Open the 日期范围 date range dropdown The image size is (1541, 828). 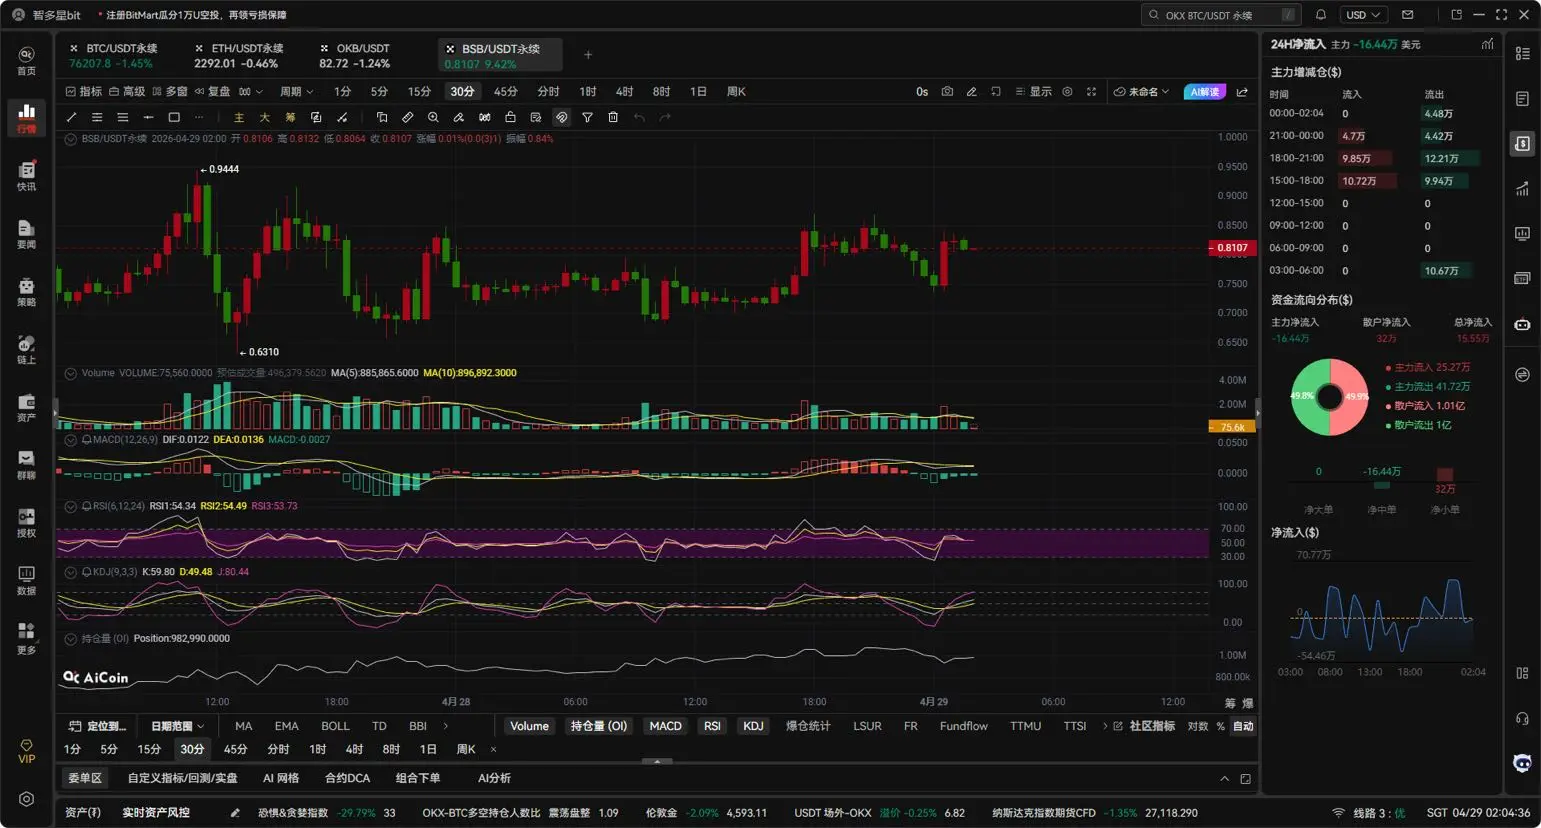click(x=177, y=726)
